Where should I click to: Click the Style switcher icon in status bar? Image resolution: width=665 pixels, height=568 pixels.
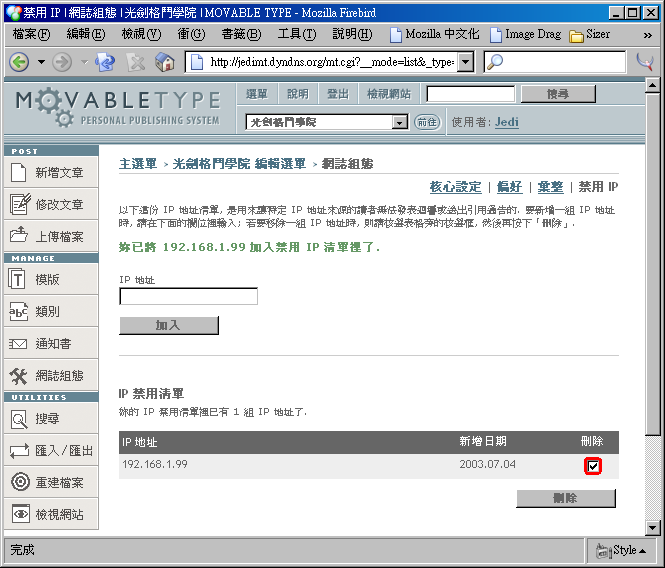click(602, 551)
